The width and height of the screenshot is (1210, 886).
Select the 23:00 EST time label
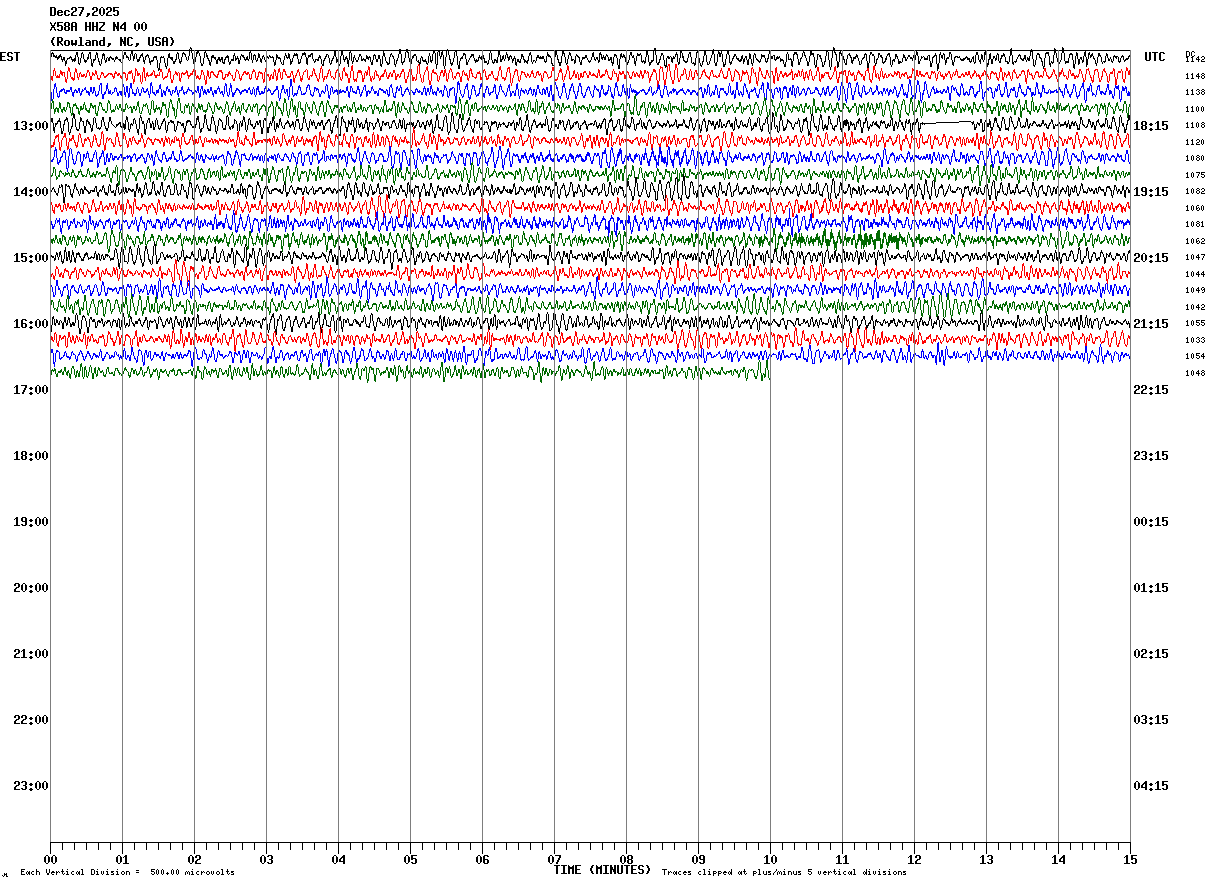31,786
